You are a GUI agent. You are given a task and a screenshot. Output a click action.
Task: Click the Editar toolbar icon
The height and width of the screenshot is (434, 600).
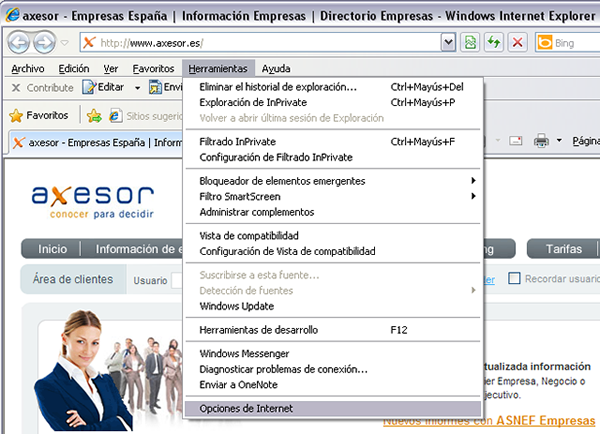(89, 87)
